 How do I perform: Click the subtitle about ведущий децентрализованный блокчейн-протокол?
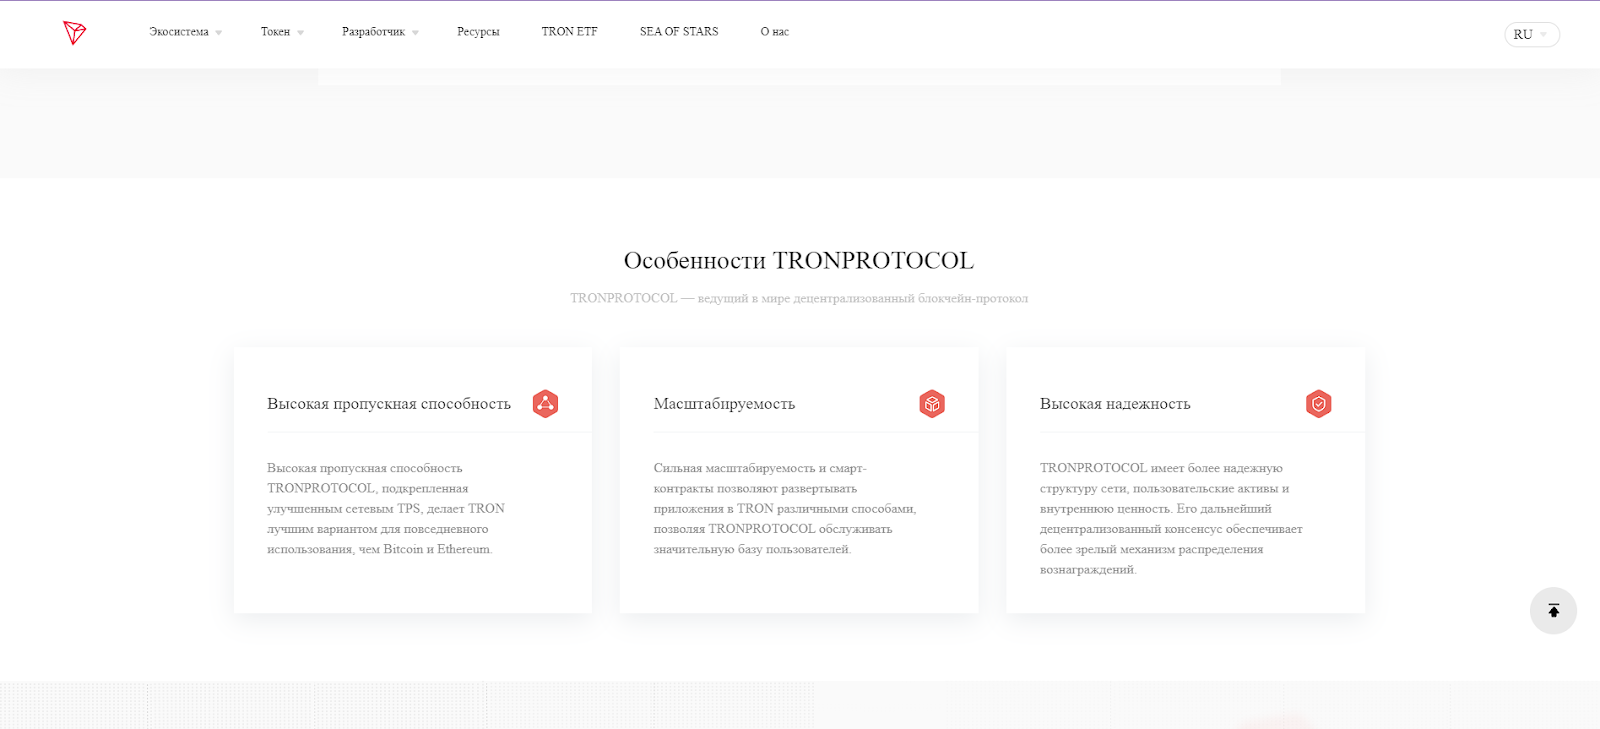[x=799, y=298]
